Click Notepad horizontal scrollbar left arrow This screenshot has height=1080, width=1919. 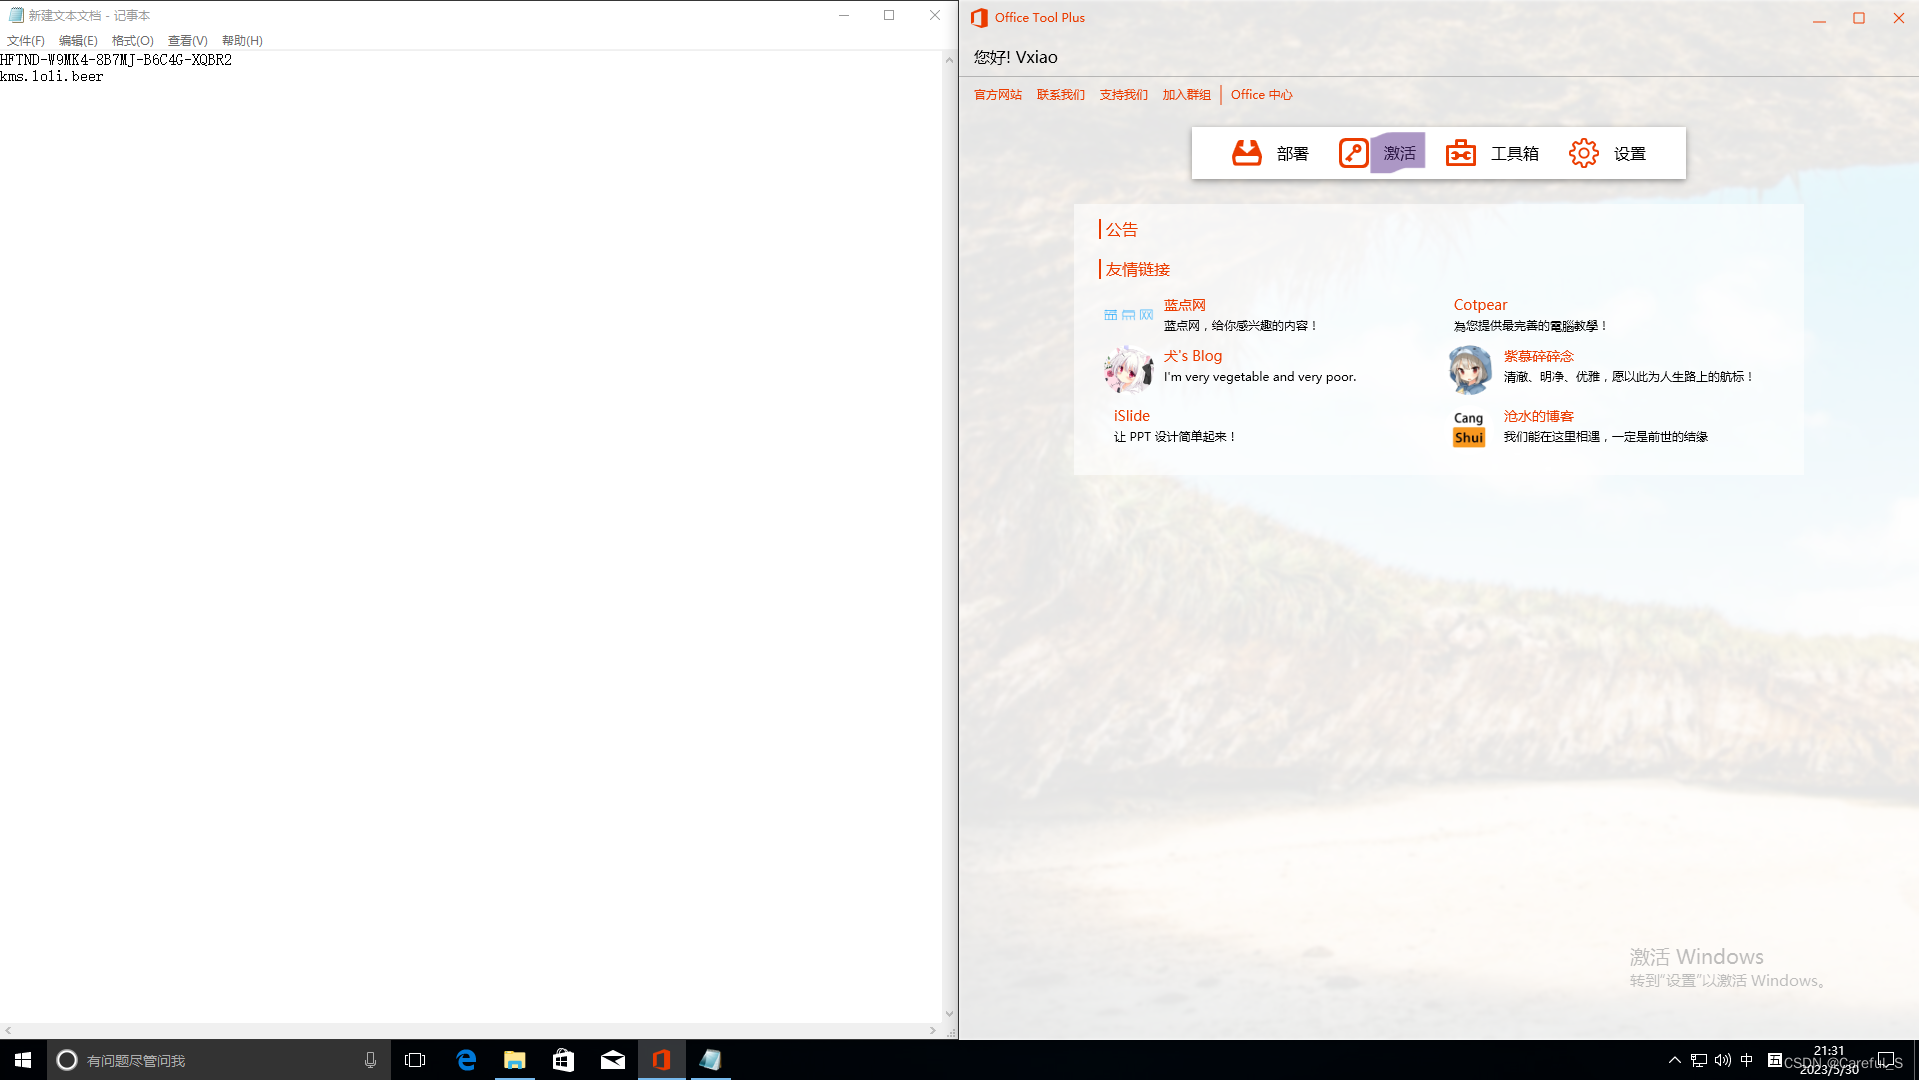[x=8, y=1030]
